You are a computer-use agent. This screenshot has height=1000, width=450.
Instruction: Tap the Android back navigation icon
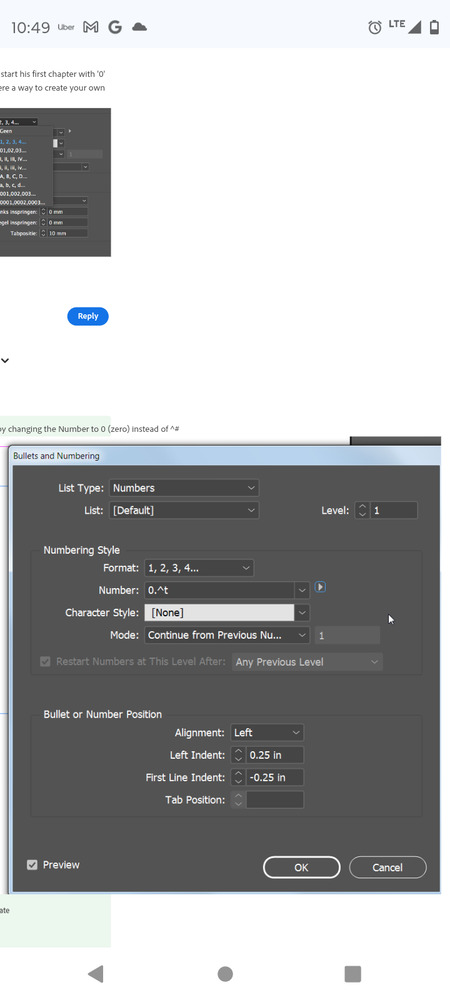pyautogui.click(x=96, y=973)
